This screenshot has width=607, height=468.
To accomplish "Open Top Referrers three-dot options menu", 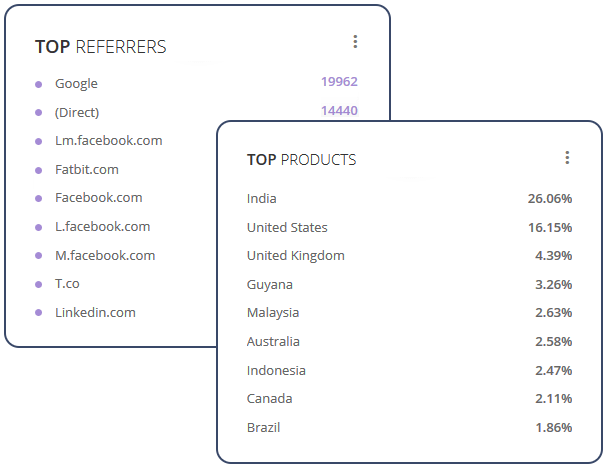I will click(355, 41).
